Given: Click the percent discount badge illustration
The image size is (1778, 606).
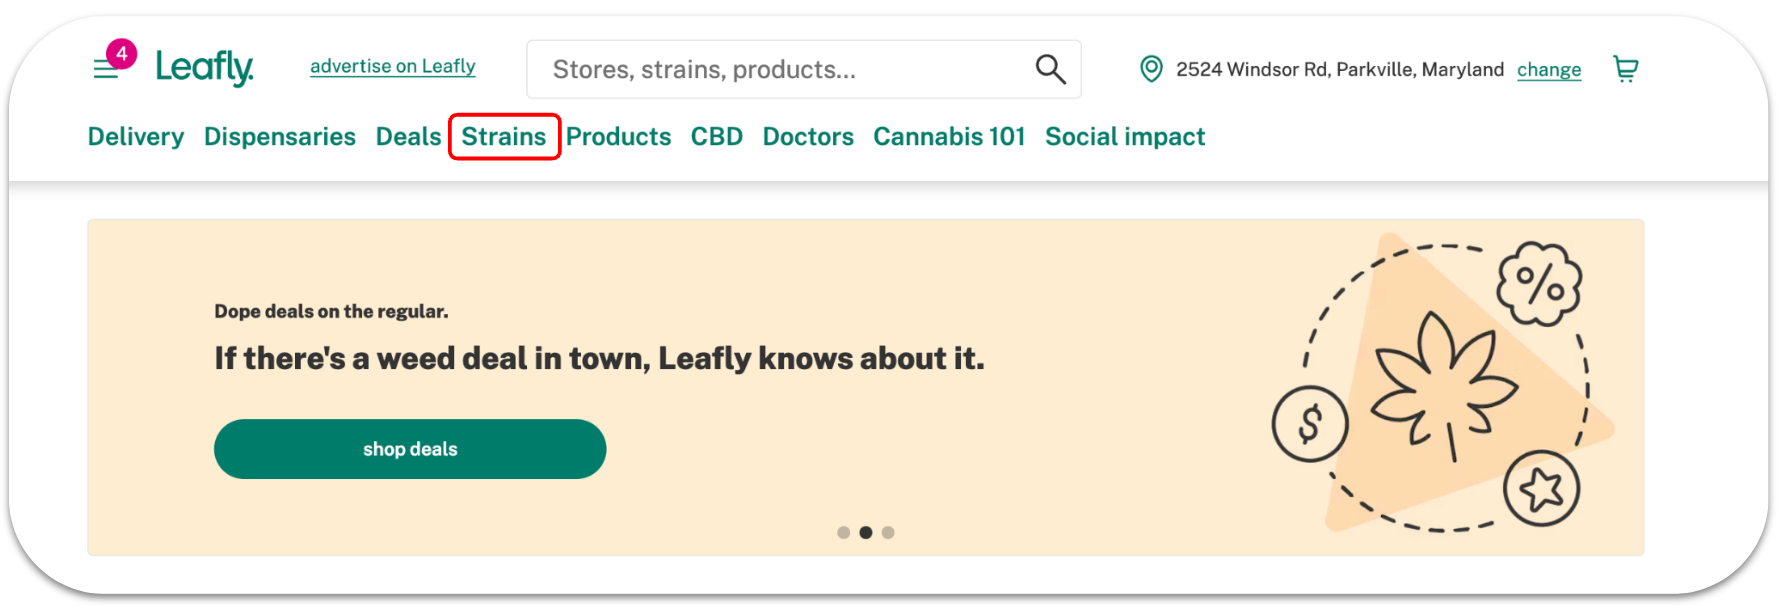Looking at the screenshot, I should click(1539, 284).
